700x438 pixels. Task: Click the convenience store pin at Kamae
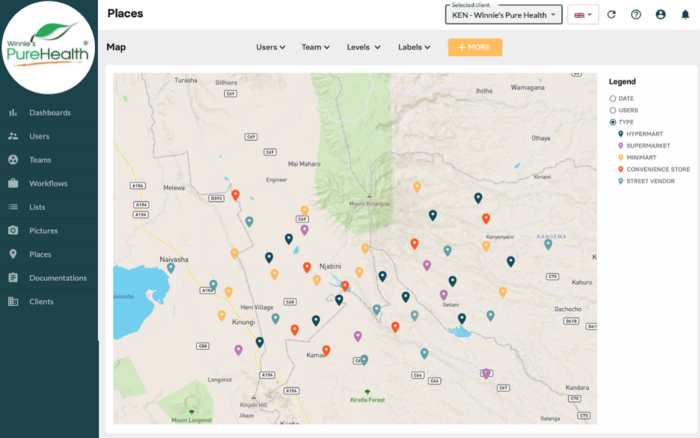[326, 350]
